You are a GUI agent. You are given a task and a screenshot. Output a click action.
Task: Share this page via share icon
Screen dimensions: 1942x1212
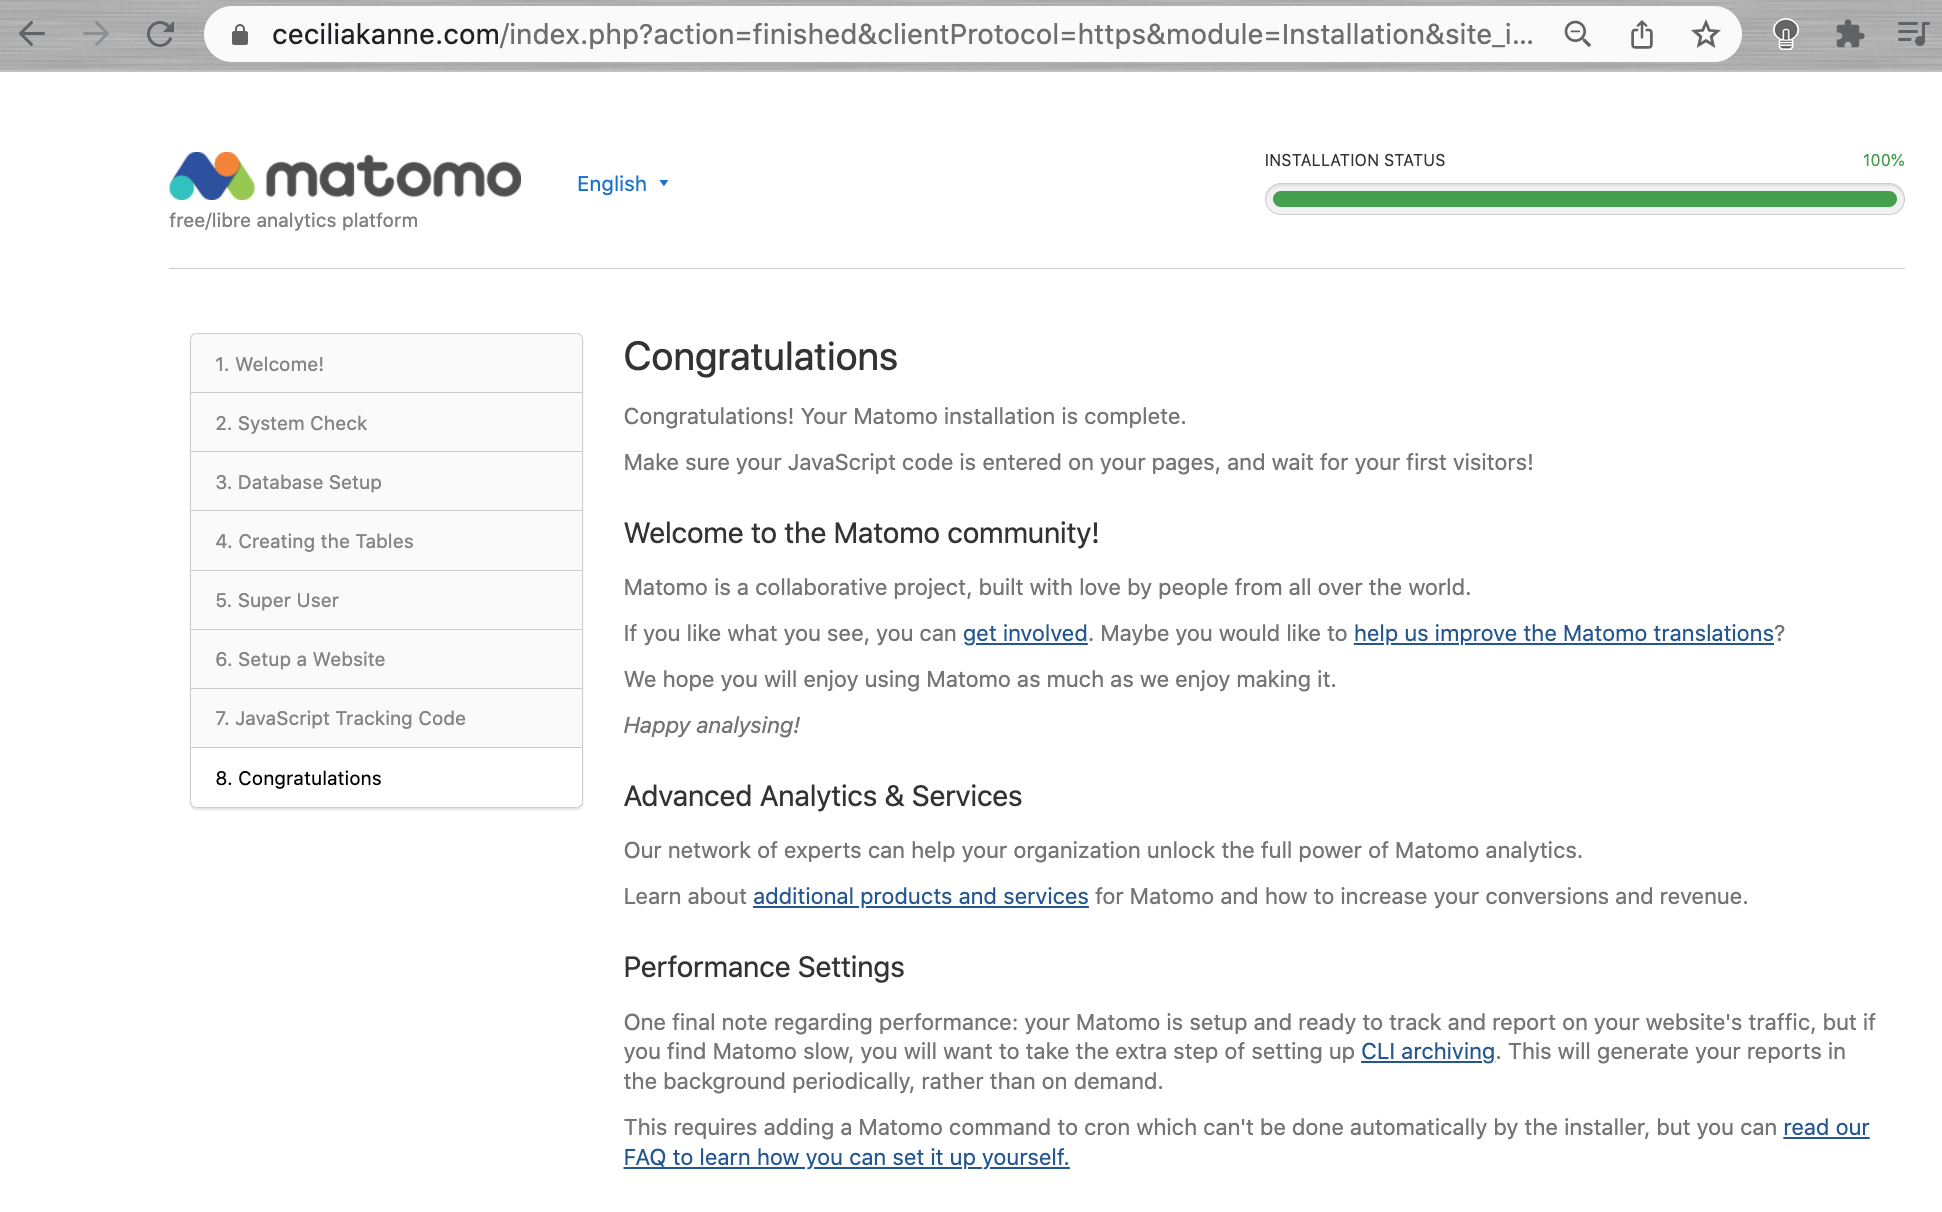point(1642,35)
